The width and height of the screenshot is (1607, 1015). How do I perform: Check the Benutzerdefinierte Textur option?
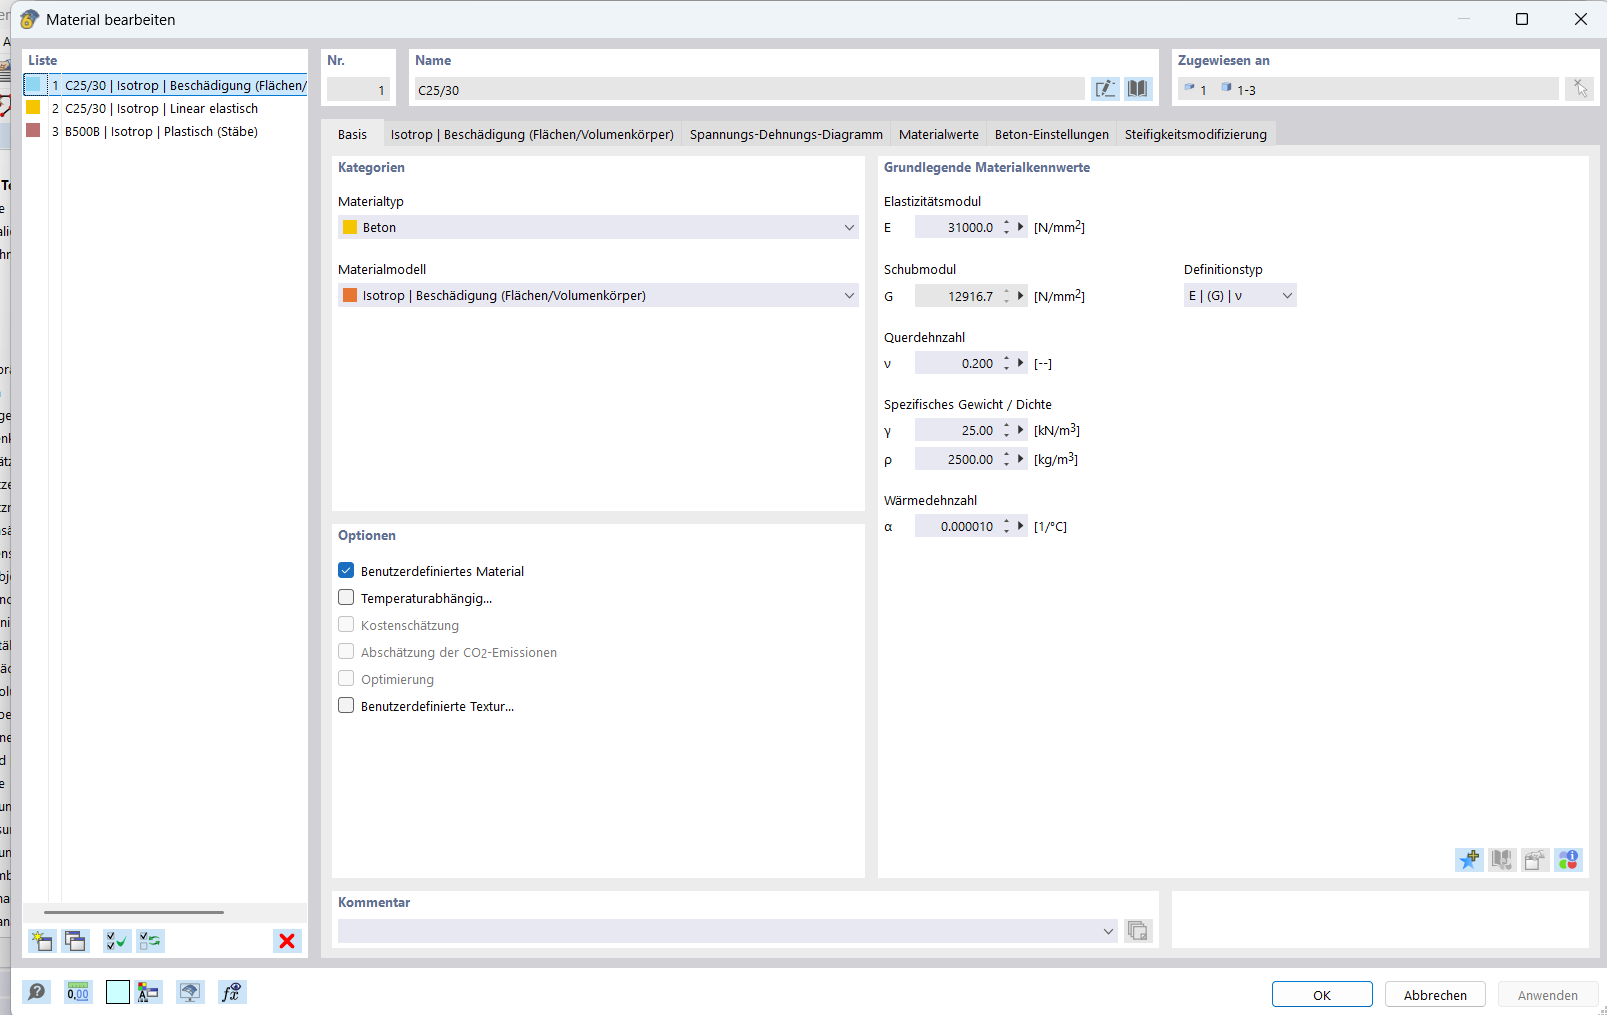point(346,706)
